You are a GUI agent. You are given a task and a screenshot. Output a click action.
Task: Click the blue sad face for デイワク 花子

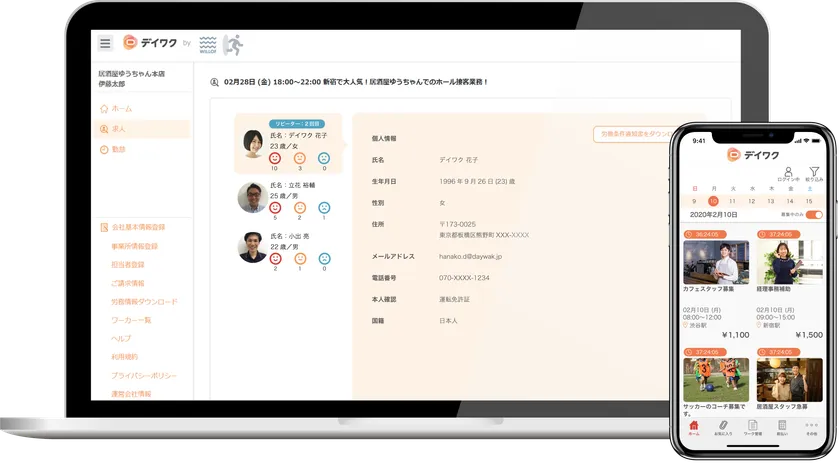click(324, 158)
